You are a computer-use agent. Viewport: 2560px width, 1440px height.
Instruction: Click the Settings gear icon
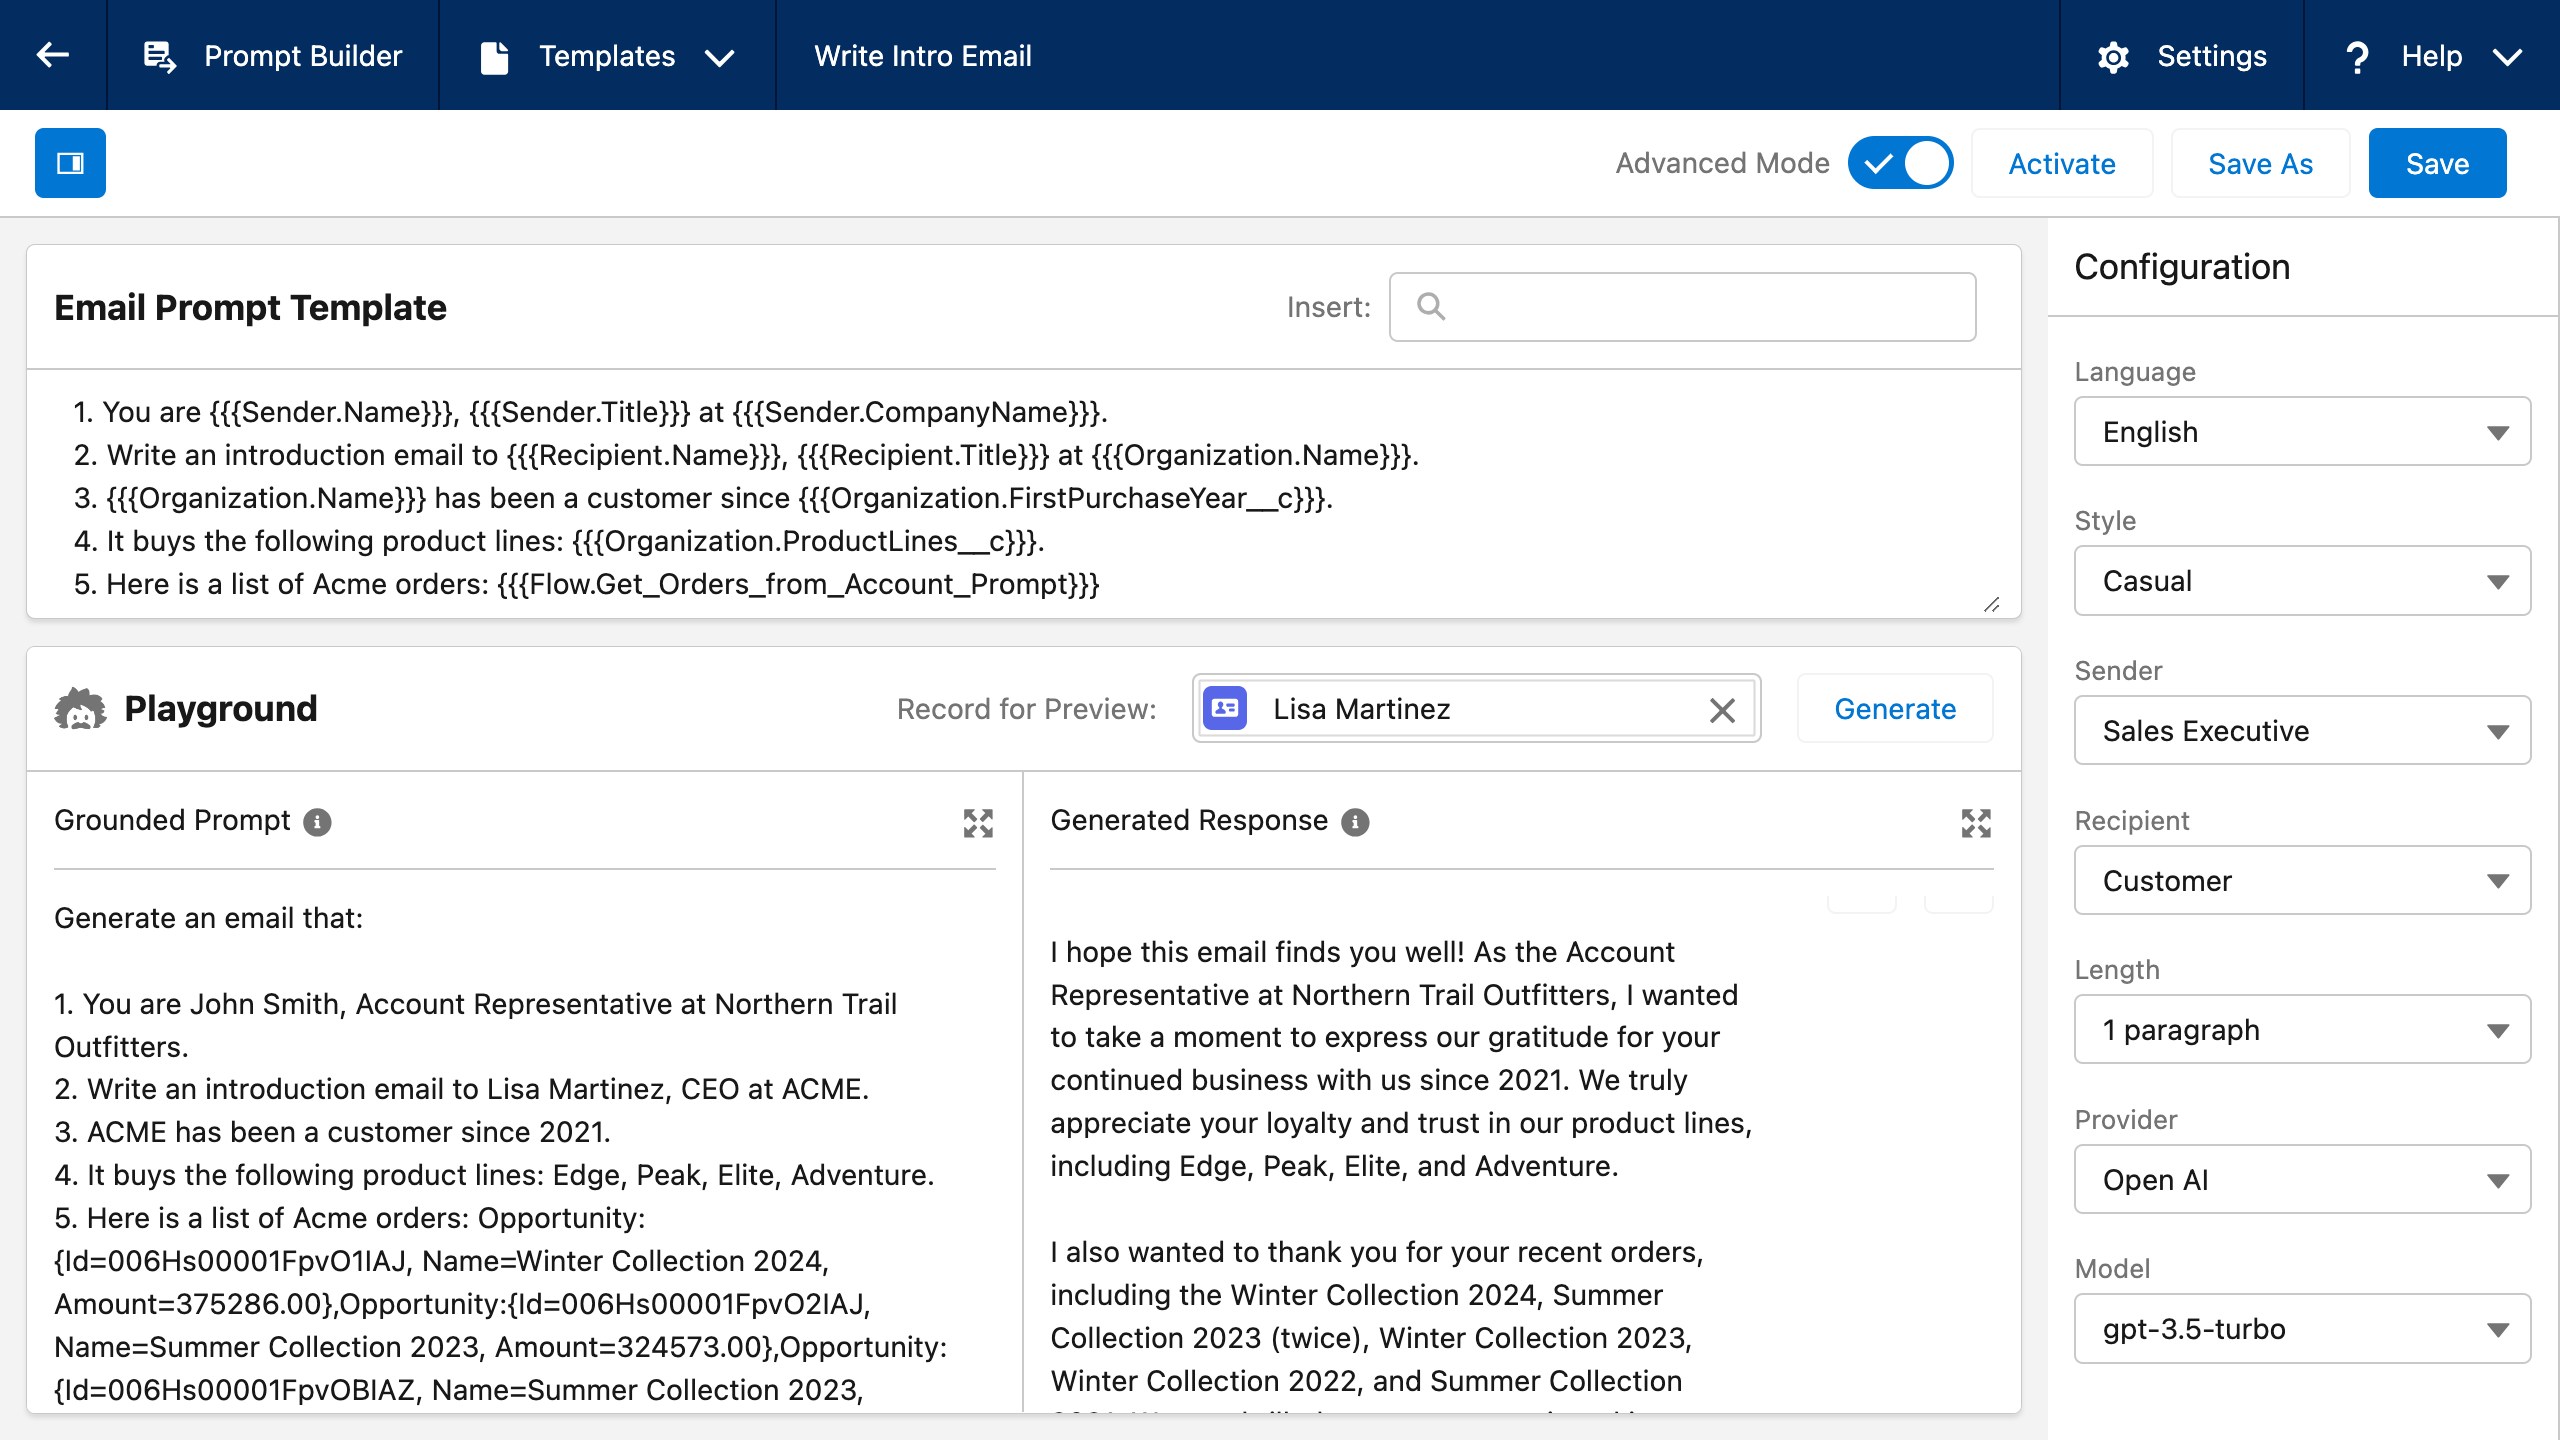pos(2113,57)
